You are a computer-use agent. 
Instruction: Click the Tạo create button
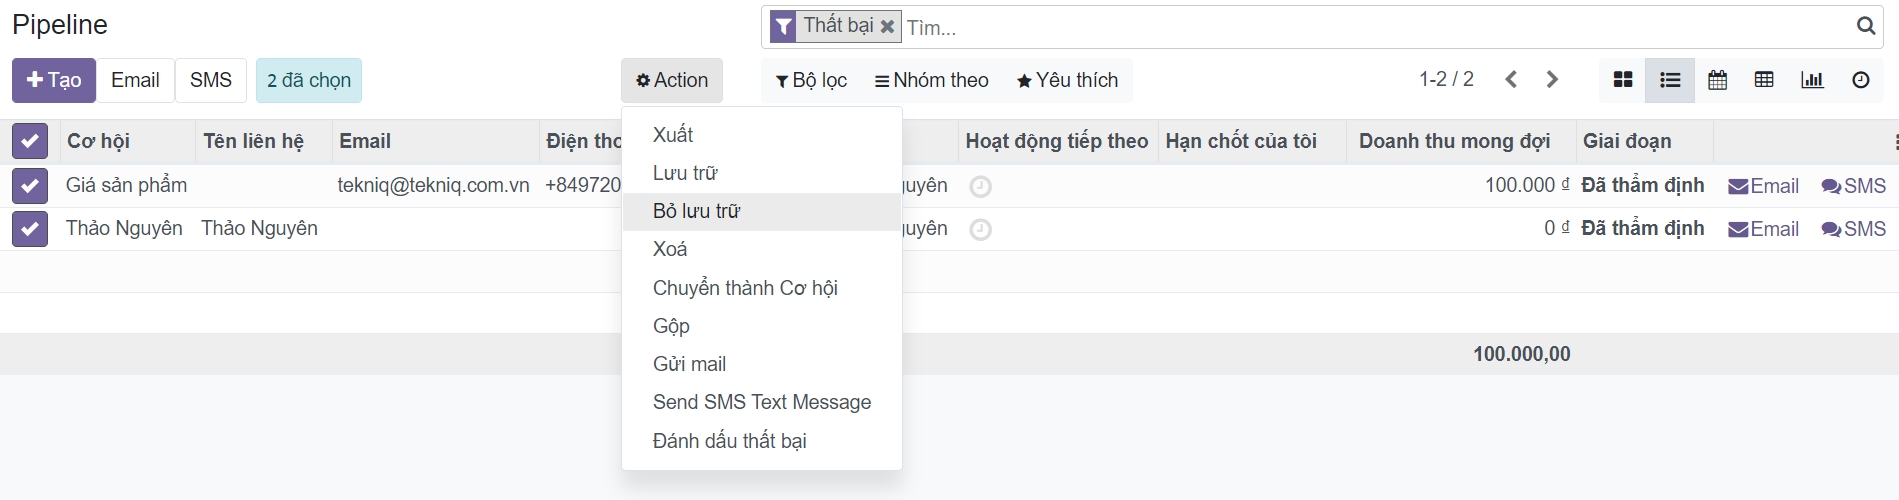click(54, 80)
